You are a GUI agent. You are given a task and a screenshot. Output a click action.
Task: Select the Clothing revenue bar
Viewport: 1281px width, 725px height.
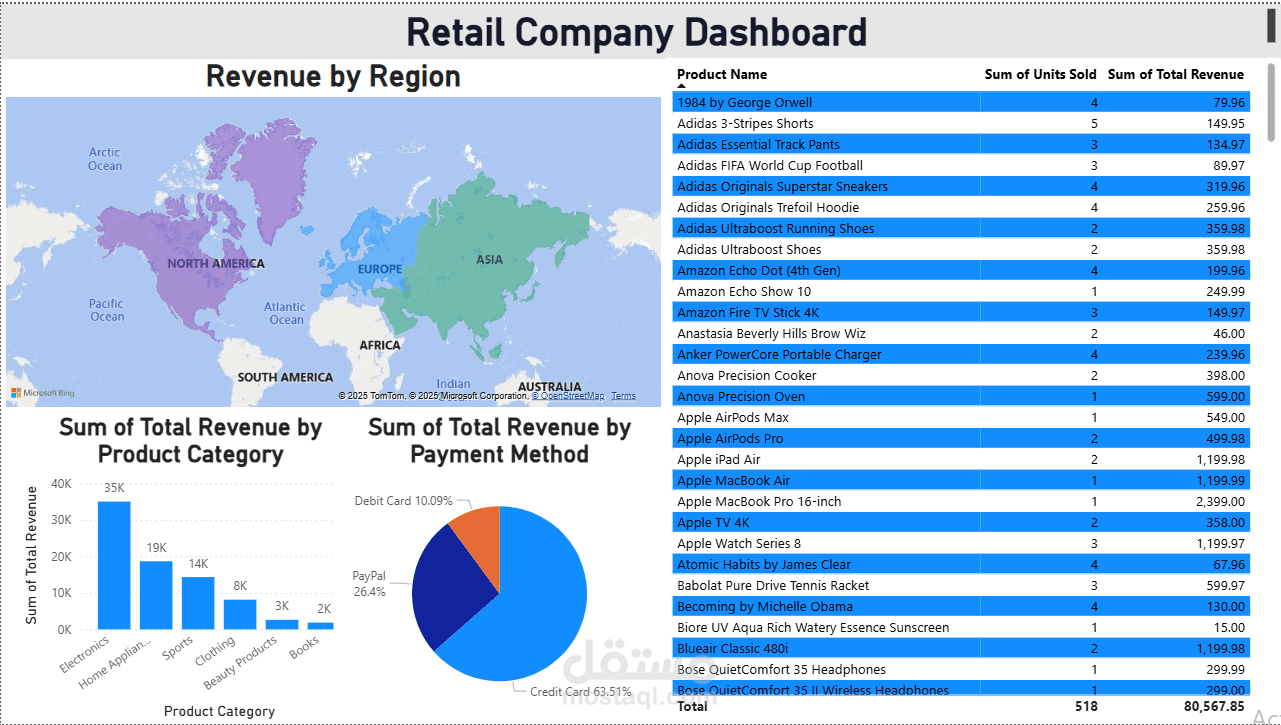point(240,614)
